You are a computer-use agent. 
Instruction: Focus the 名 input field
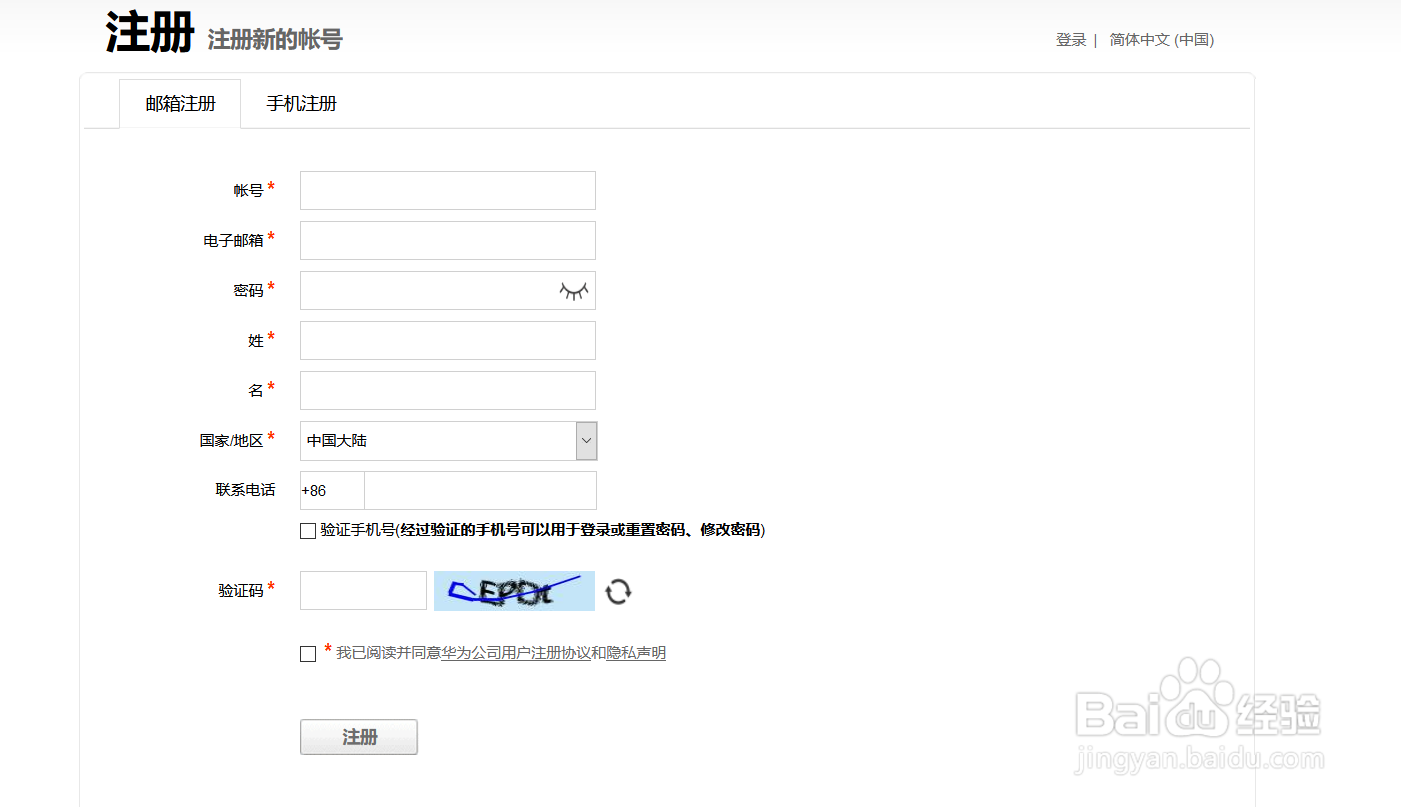[x=448, y=390]
